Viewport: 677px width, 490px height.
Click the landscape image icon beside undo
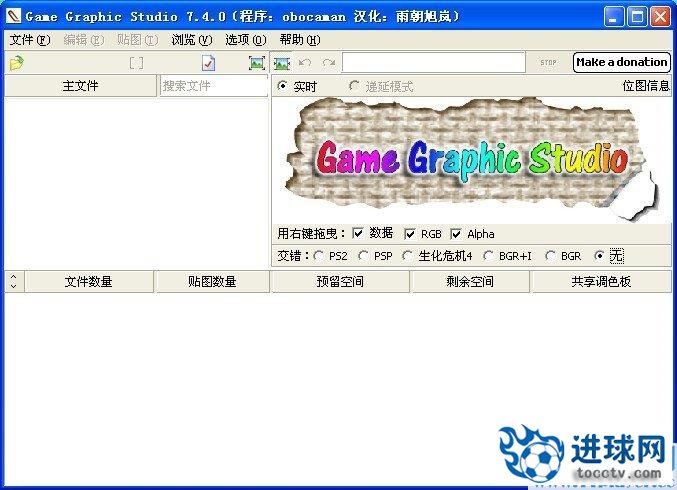click(x=282, y=63)
